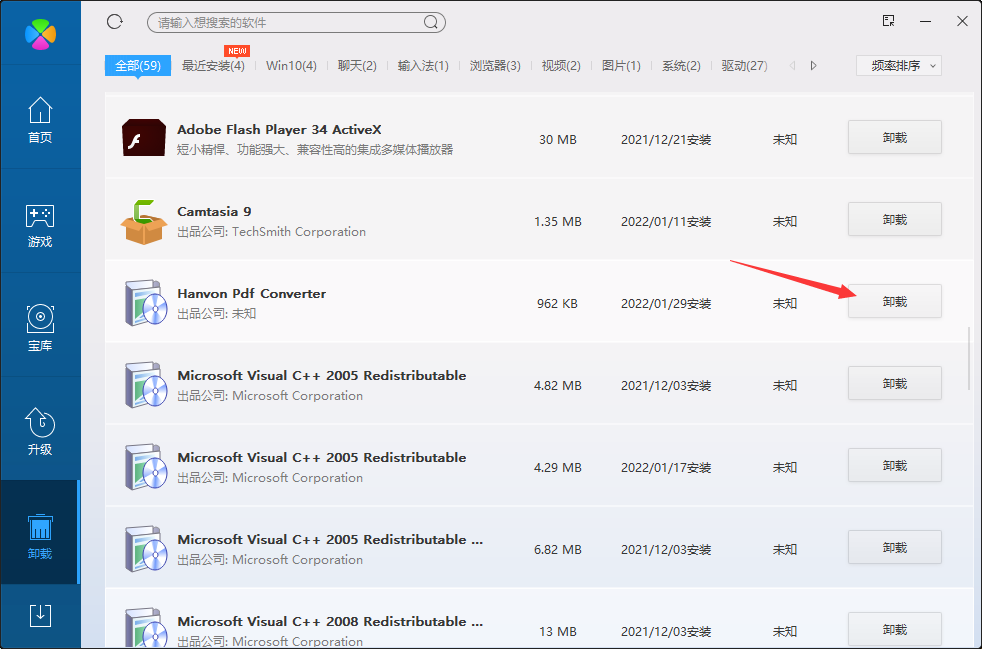Click the Hanvon Pdf Converter installer icon
Screen dimensions: 982x649
[x=146, y=303]
